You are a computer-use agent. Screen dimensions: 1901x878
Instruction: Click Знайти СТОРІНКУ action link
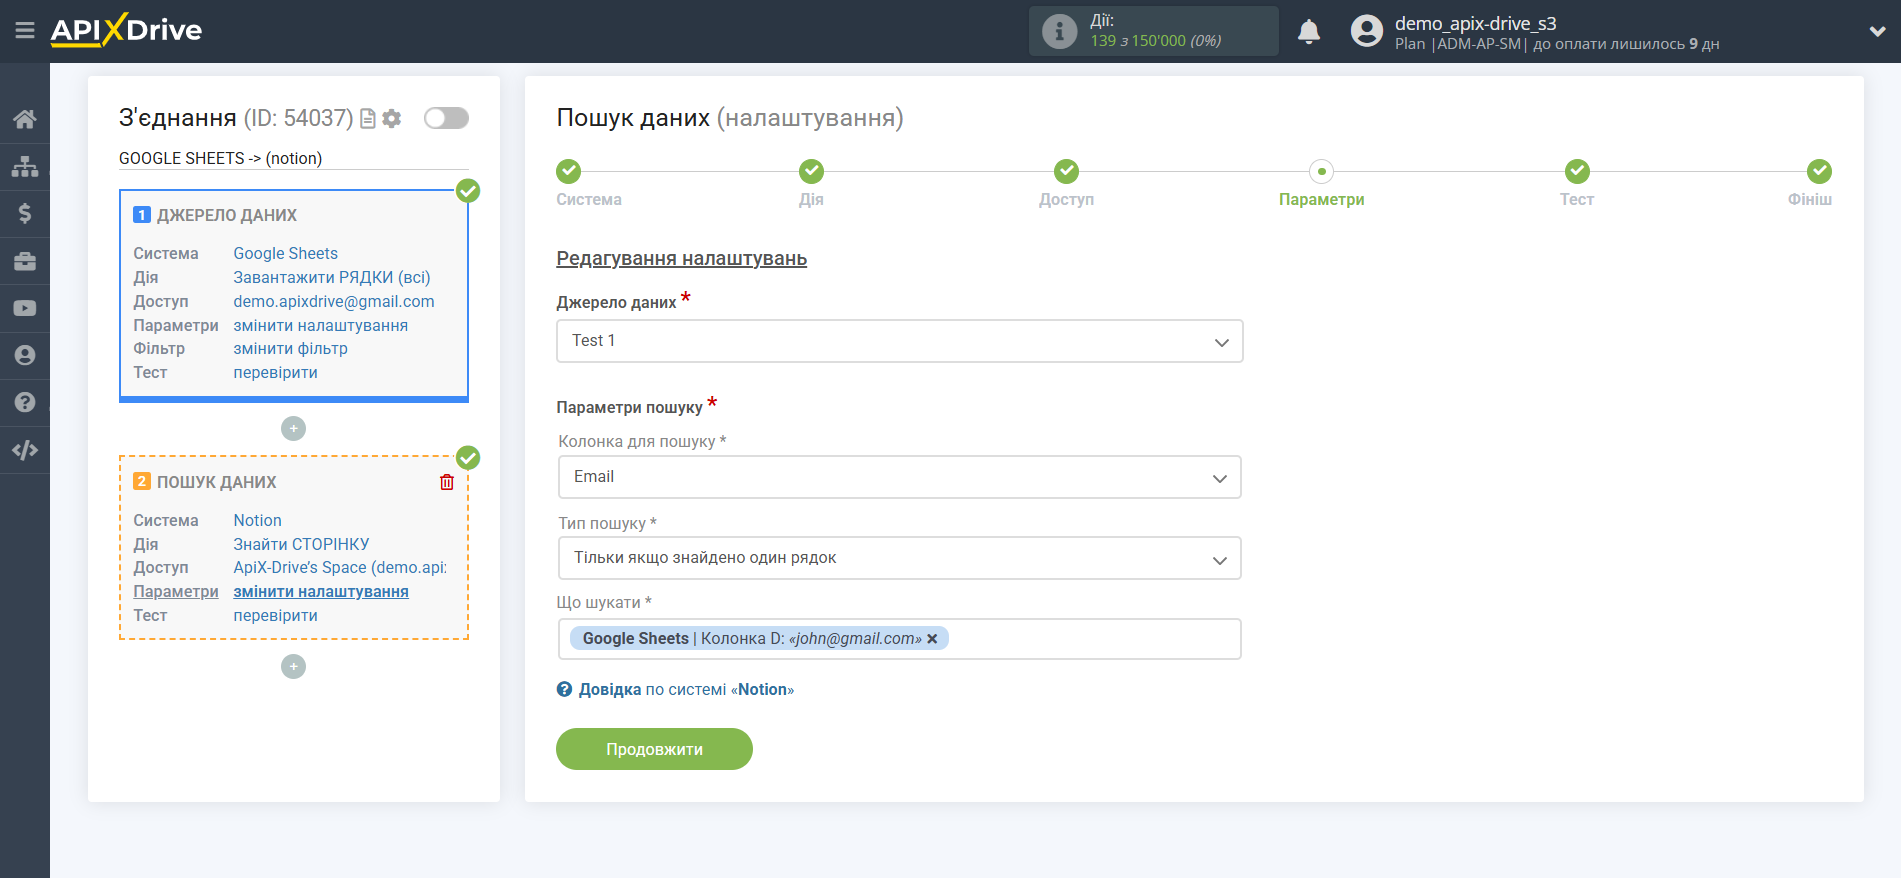pos(302,545)
